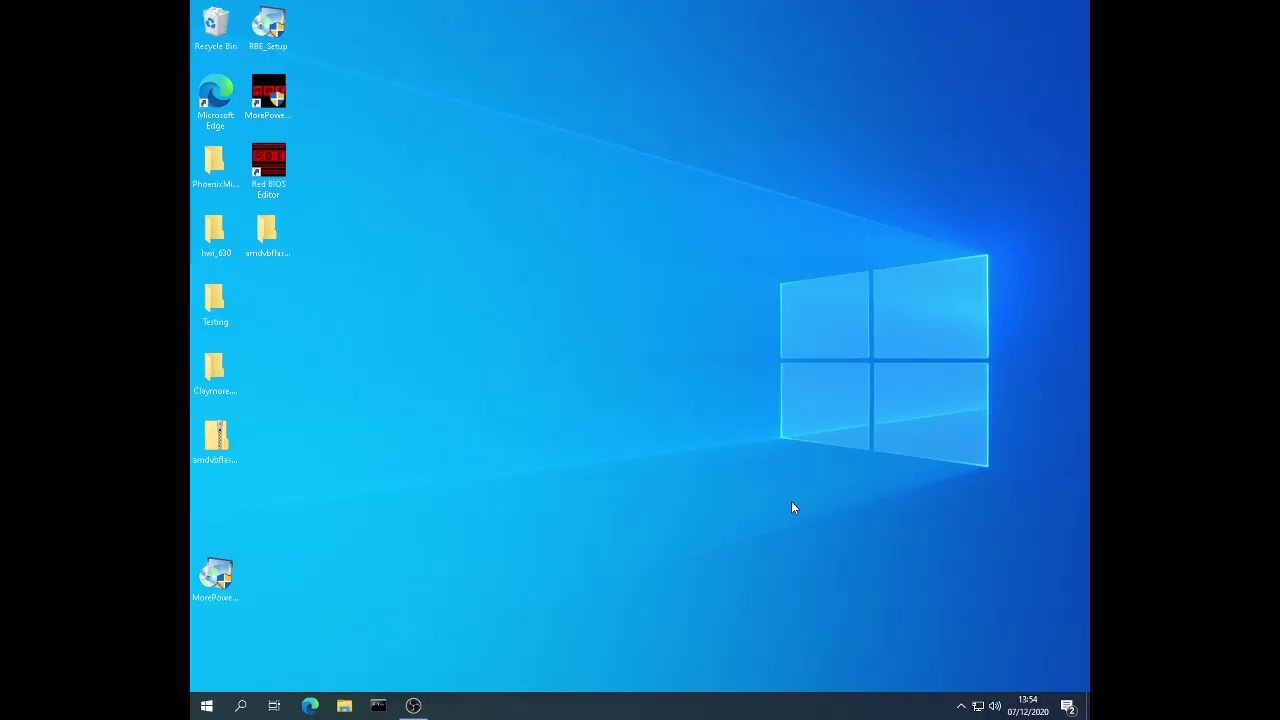Open taskbar Search

coord(241,706)
